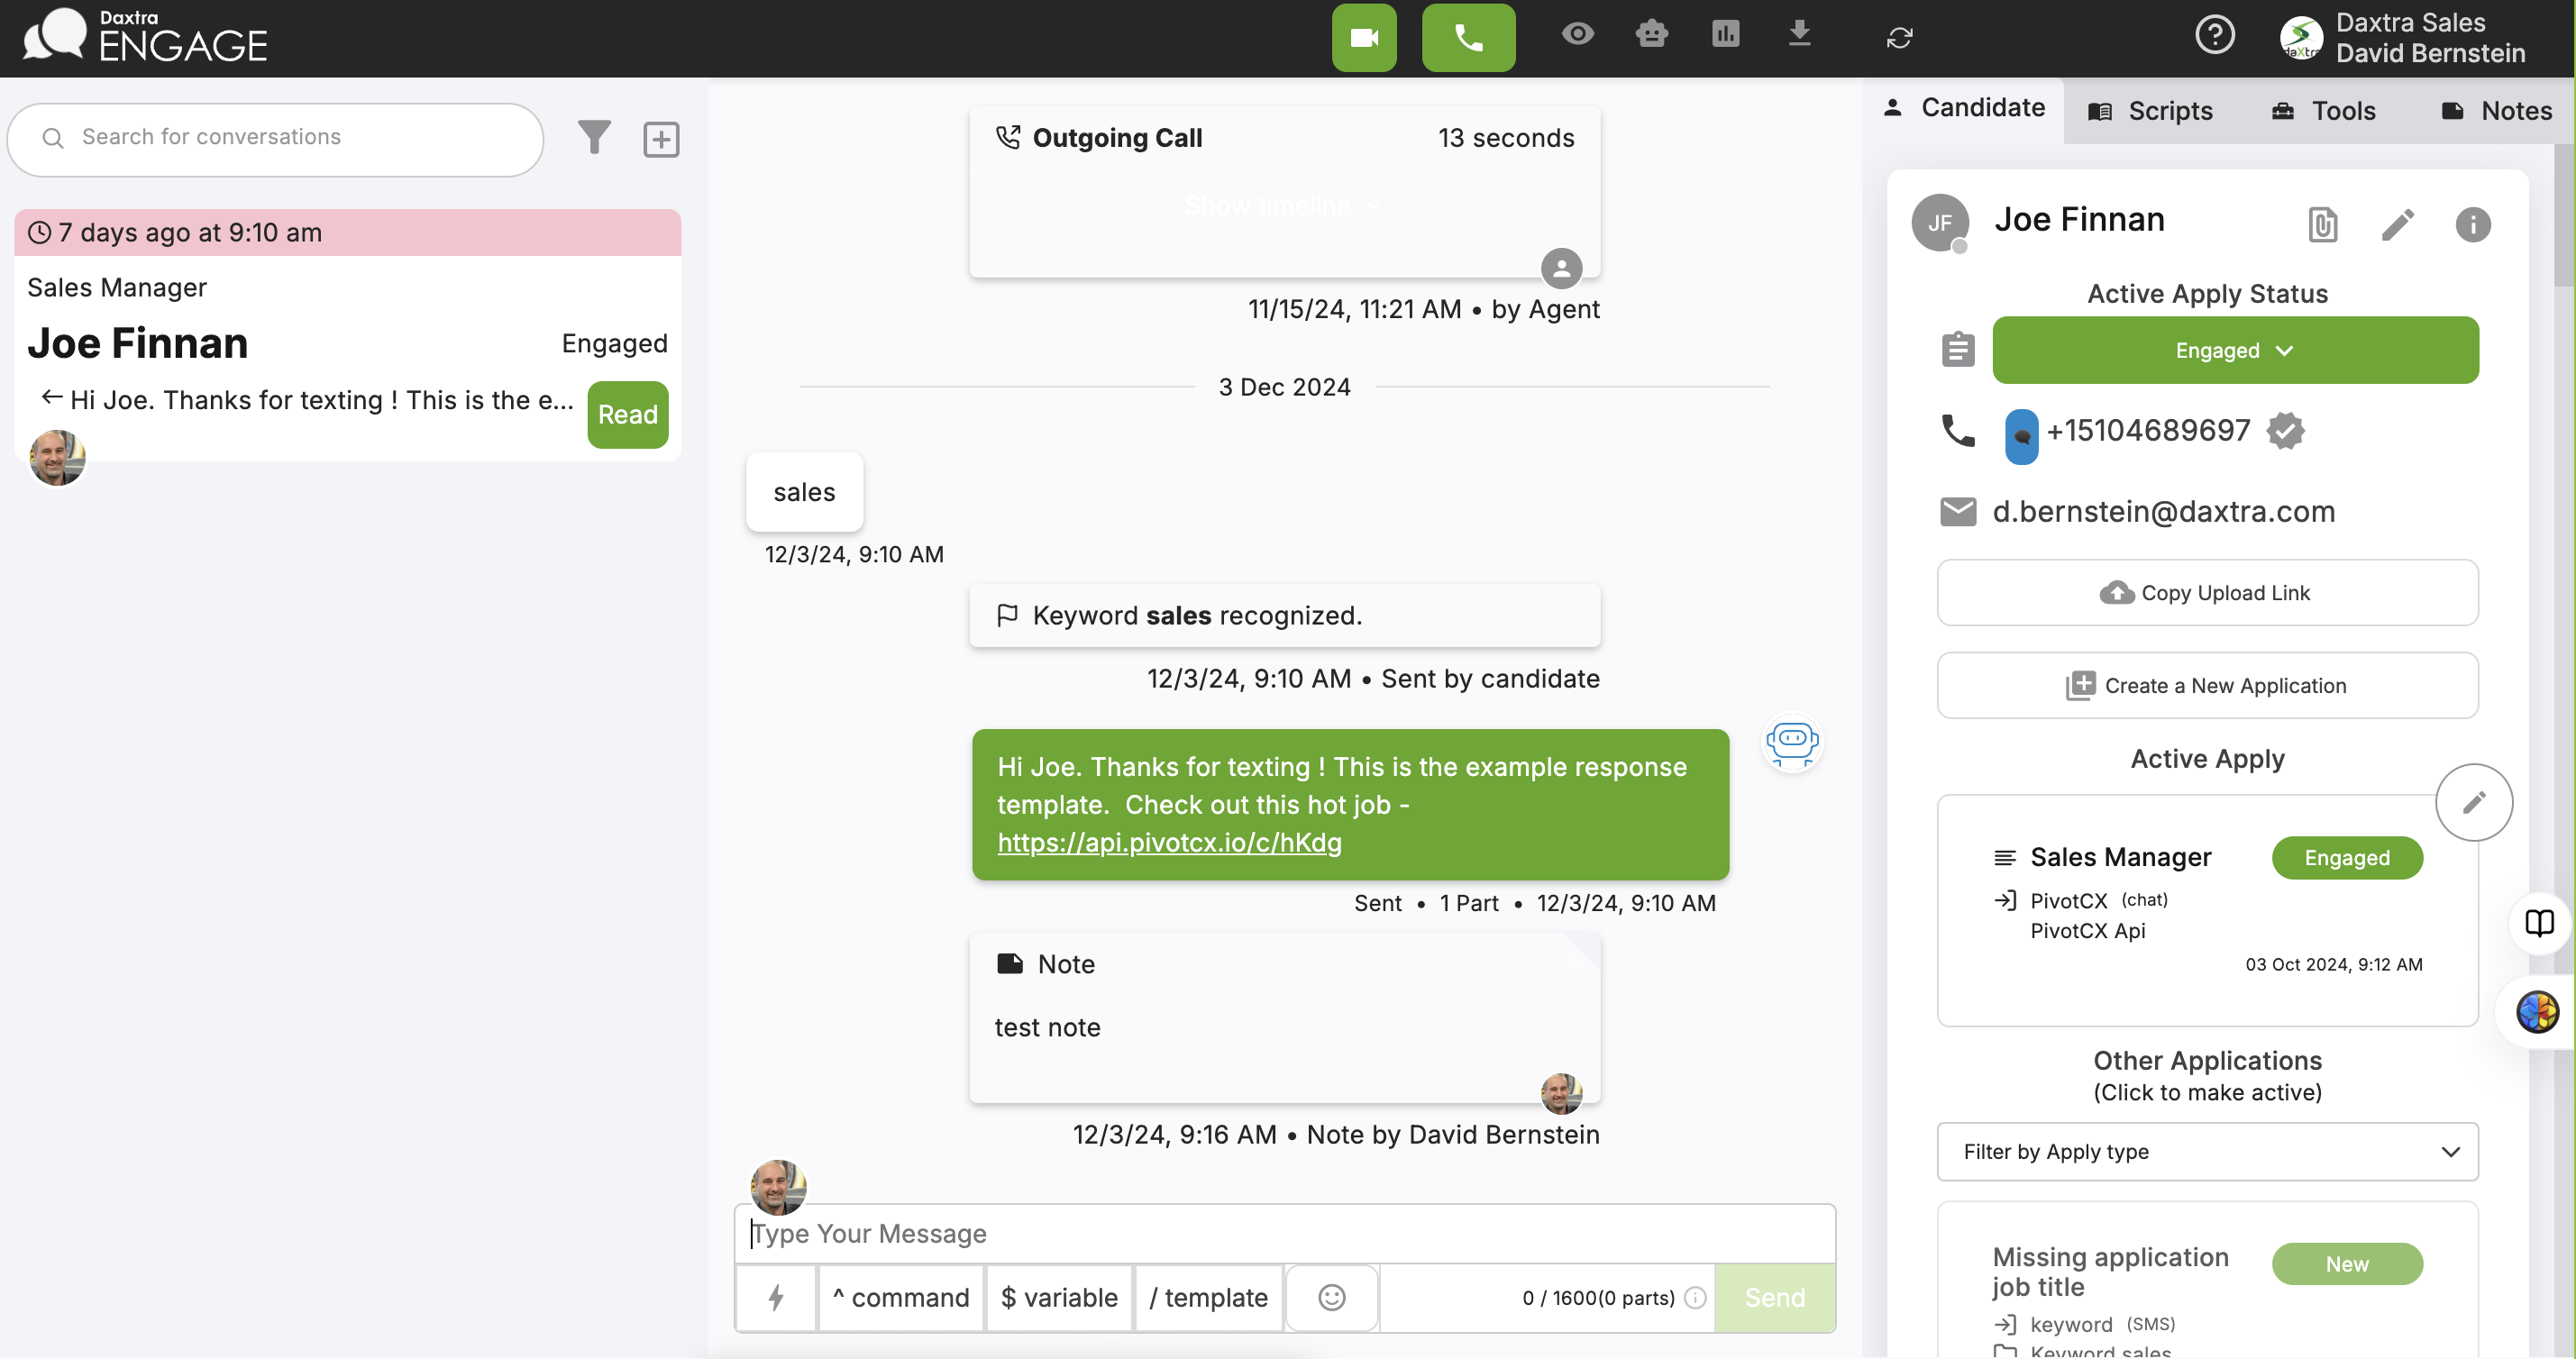Open the chart statistics icon
The image size is (2576, 1359).
(1725, 35)
